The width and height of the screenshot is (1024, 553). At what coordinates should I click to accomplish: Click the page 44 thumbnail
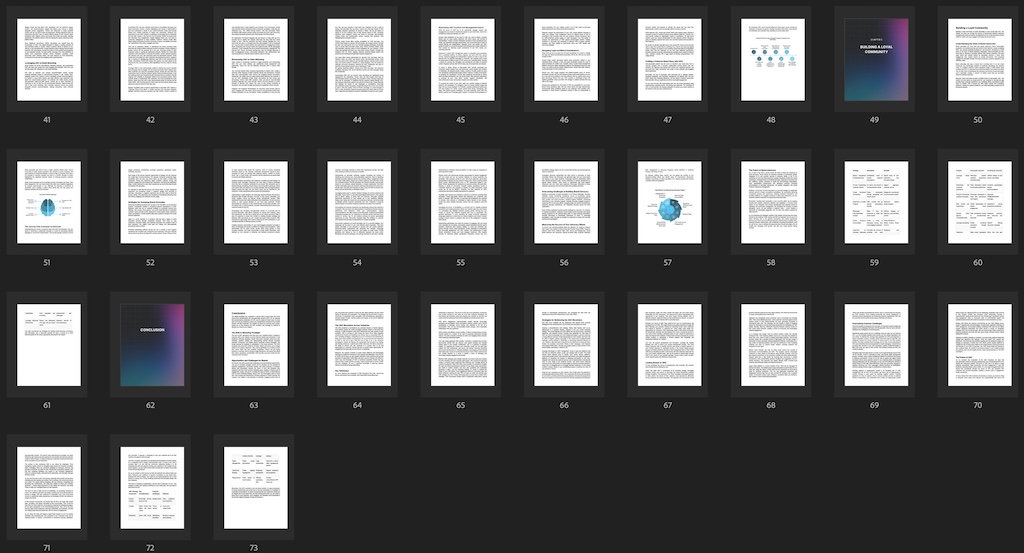[x=358, y=60]
